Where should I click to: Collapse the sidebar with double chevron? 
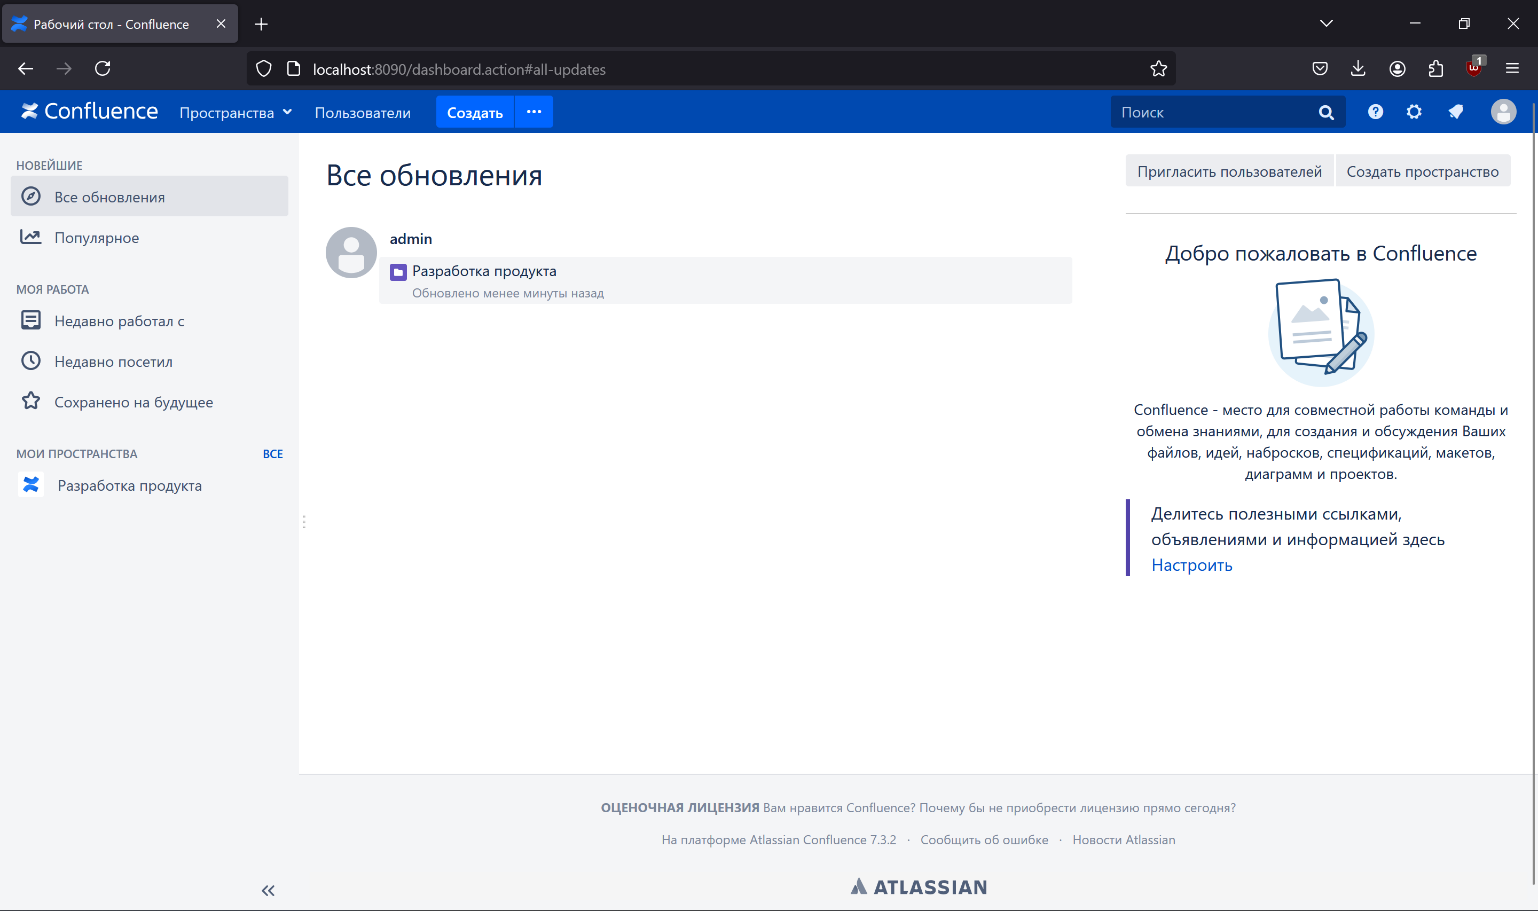click(268, 890)
